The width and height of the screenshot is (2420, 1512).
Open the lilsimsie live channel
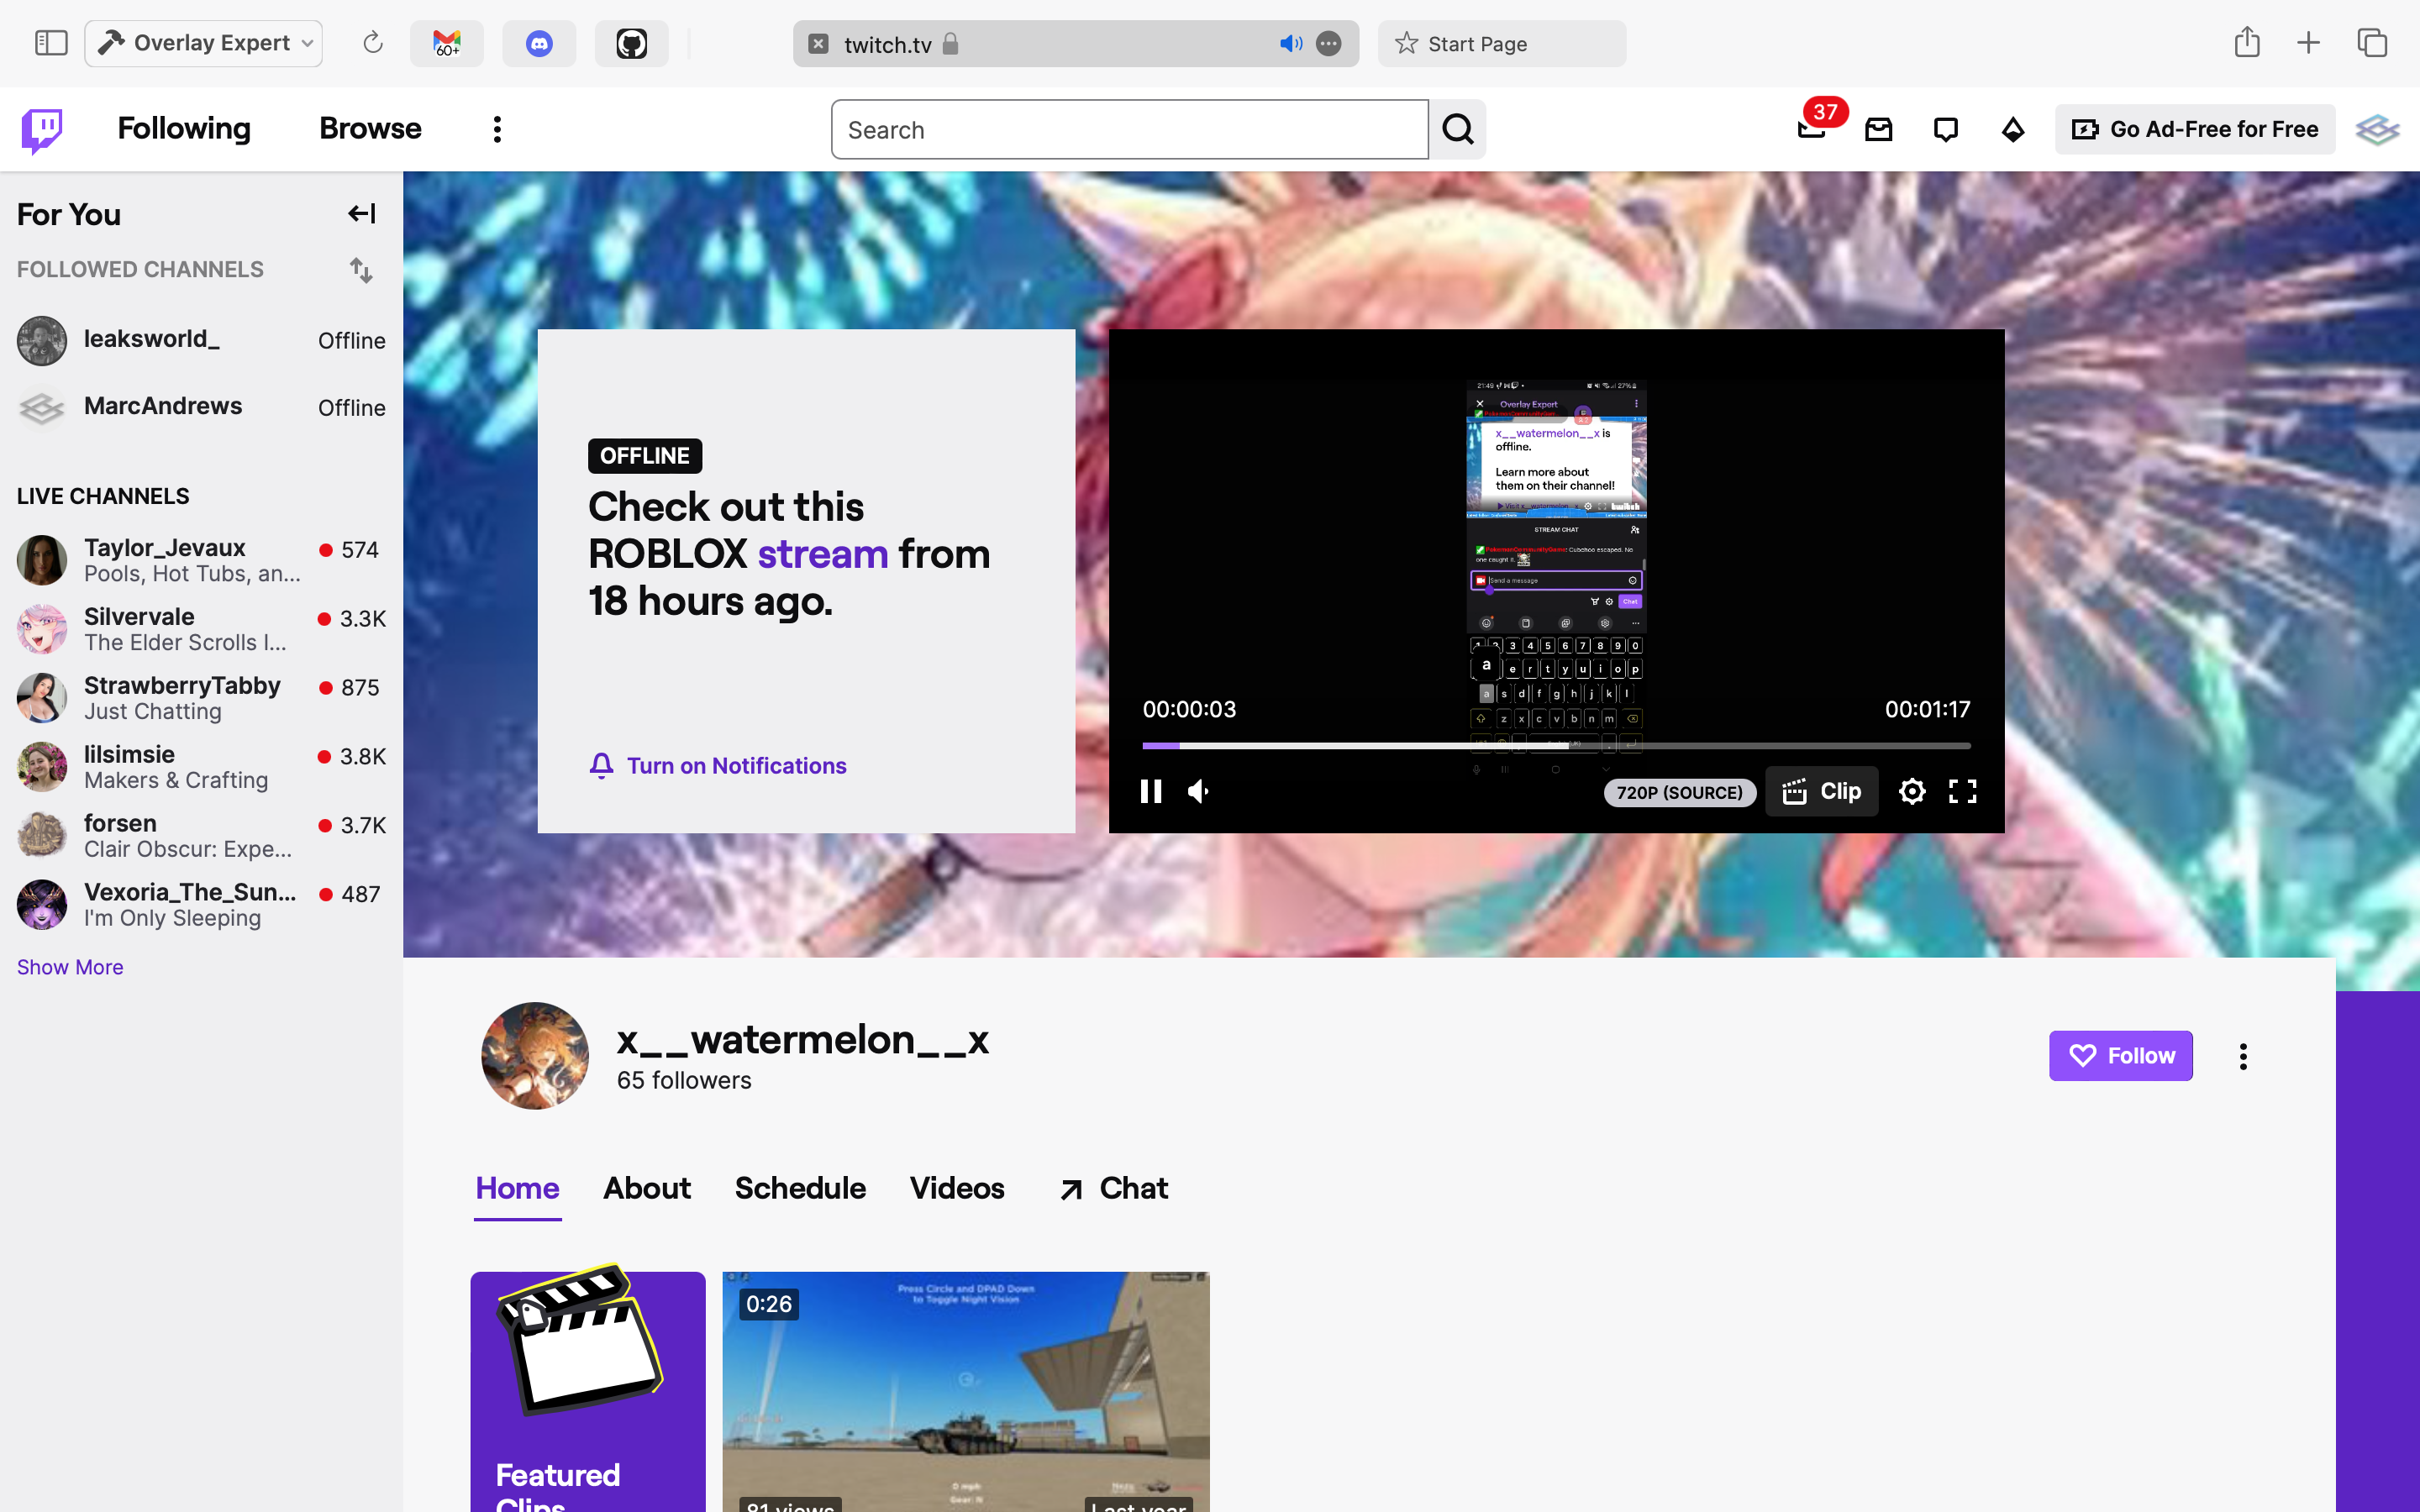[201, 767]
